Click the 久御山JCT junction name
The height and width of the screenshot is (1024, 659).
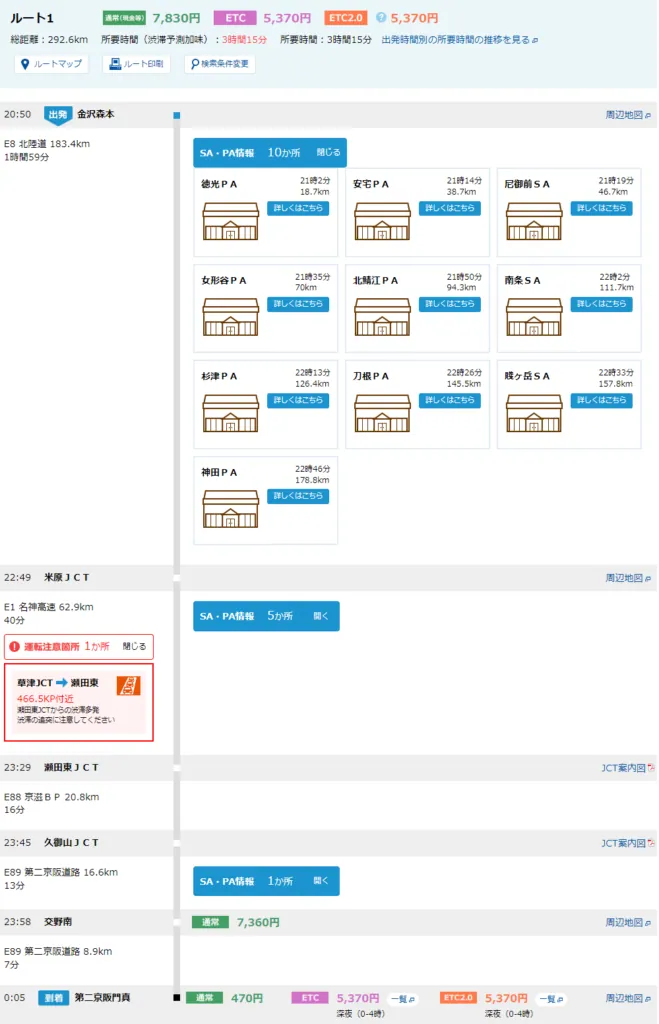pos(71,843)
